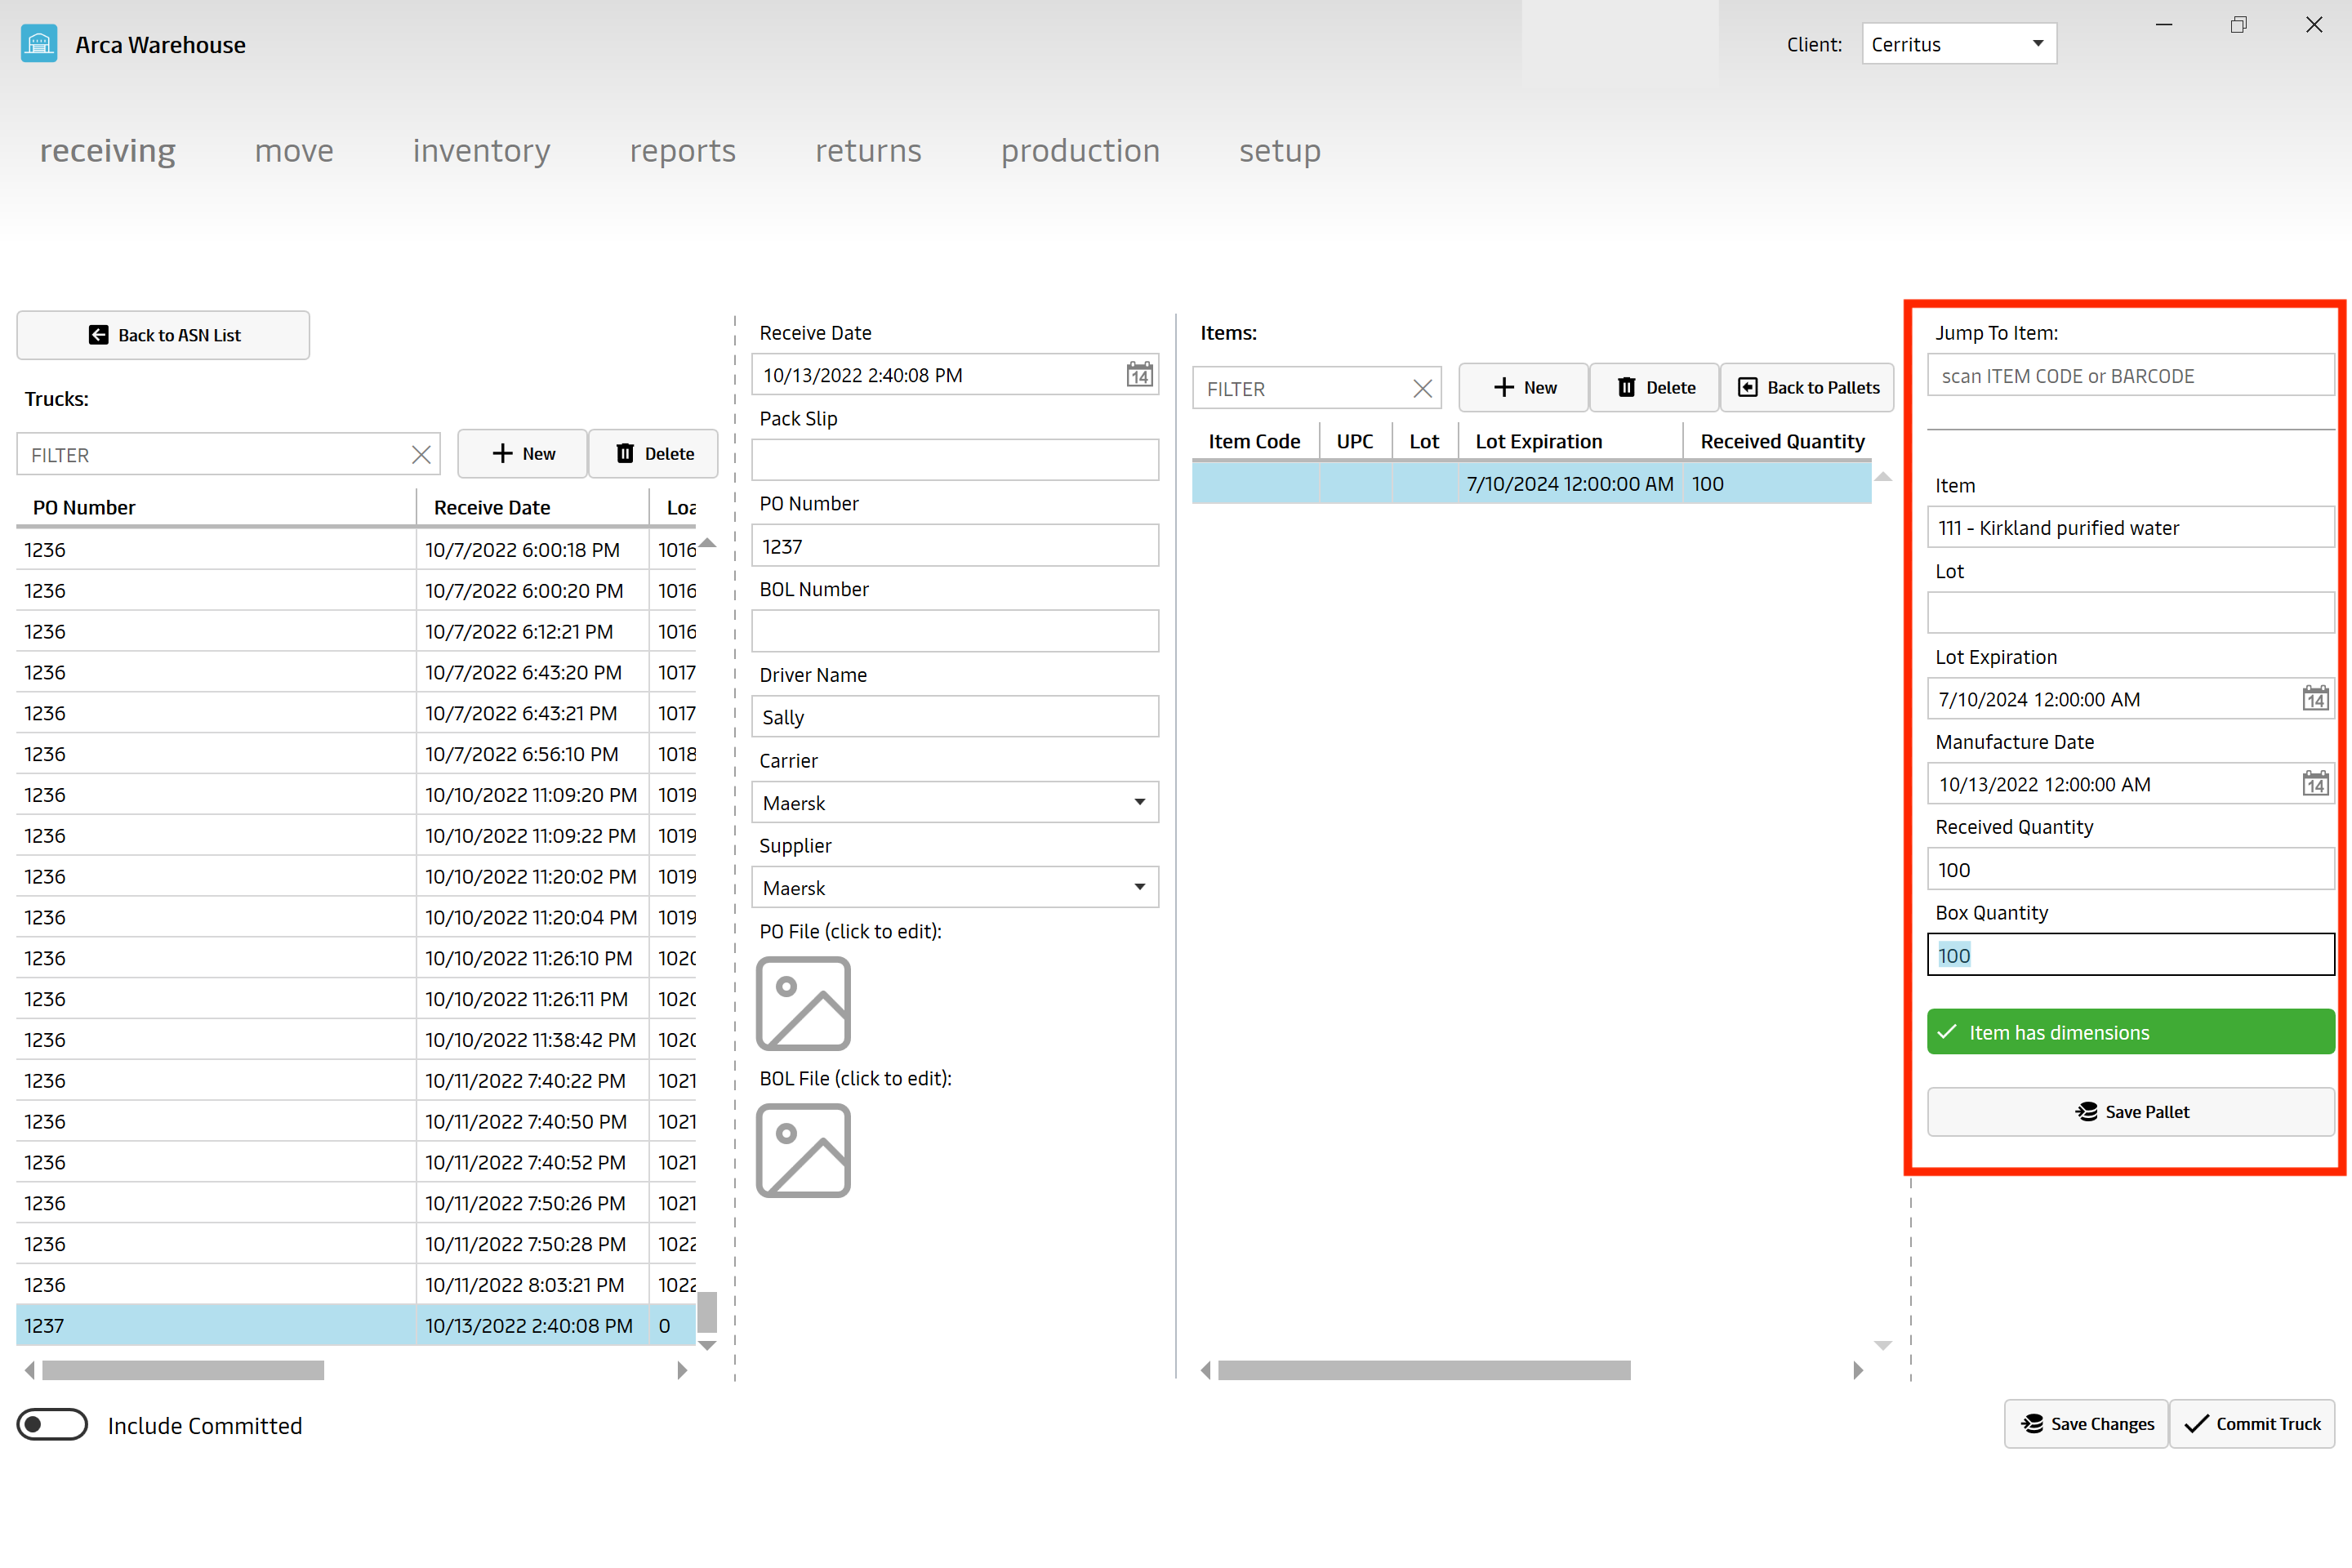Open the Receive Date calendar picker
Image resolution: width=2352 pixels, height=1568 pixels.
(x=1139, y=375)
